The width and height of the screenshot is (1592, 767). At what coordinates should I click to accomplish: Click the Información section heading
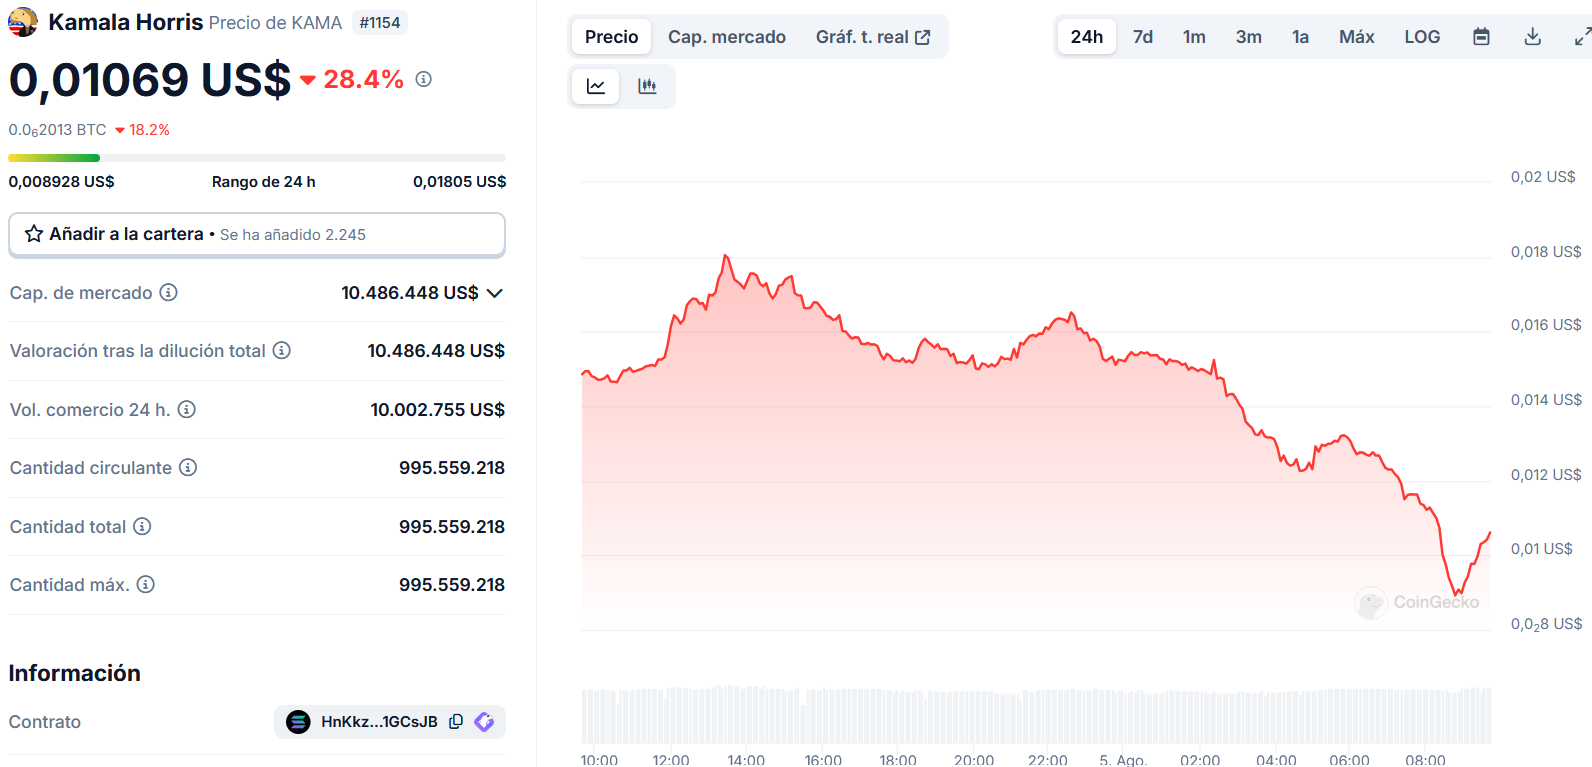[74, 673]
